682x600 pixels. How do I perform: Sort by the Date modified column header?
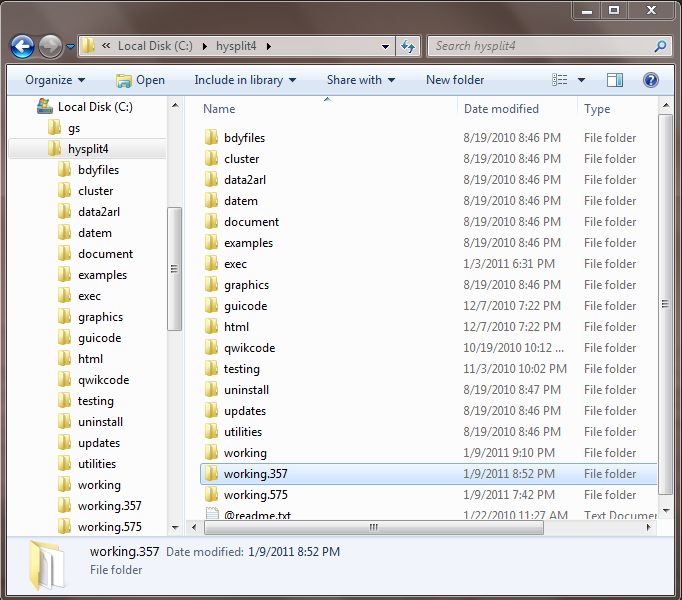[x=501, y=109]
